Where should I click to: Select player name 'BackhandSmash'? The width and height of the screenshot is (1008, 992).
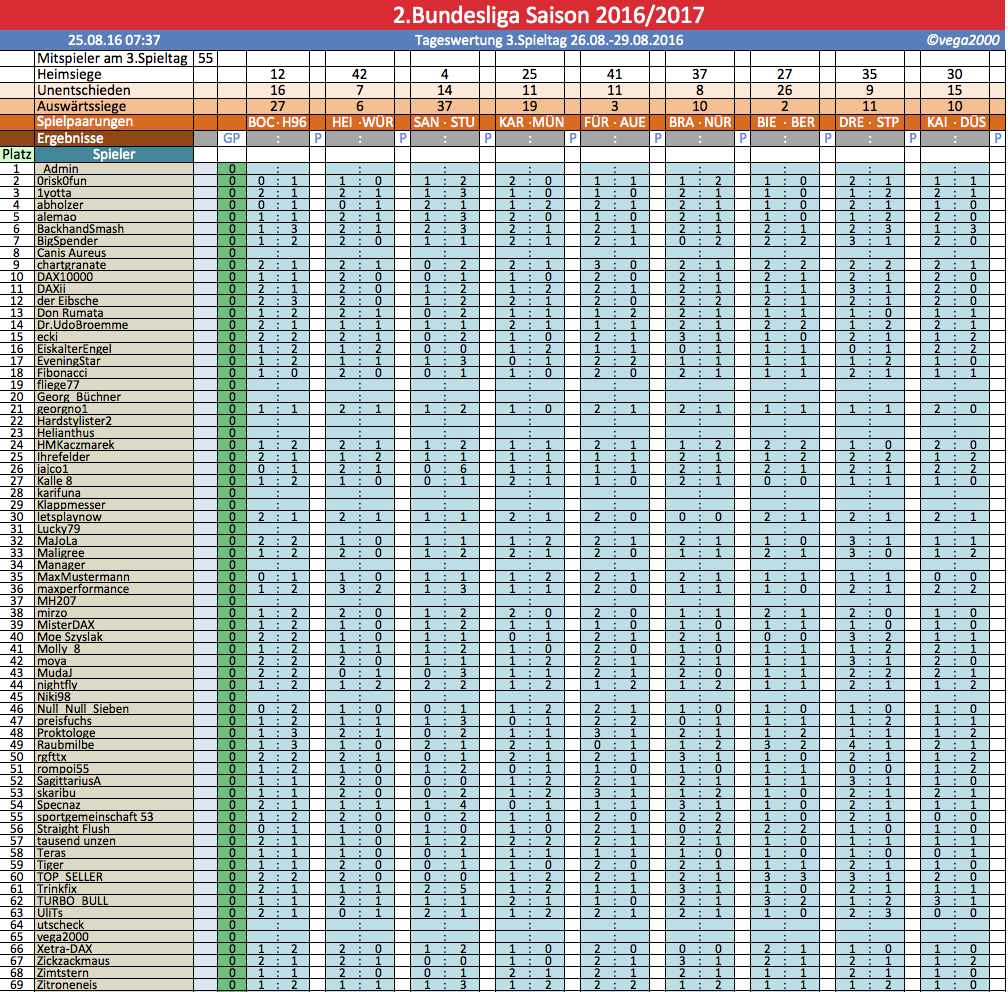click(x=80, y=229)
